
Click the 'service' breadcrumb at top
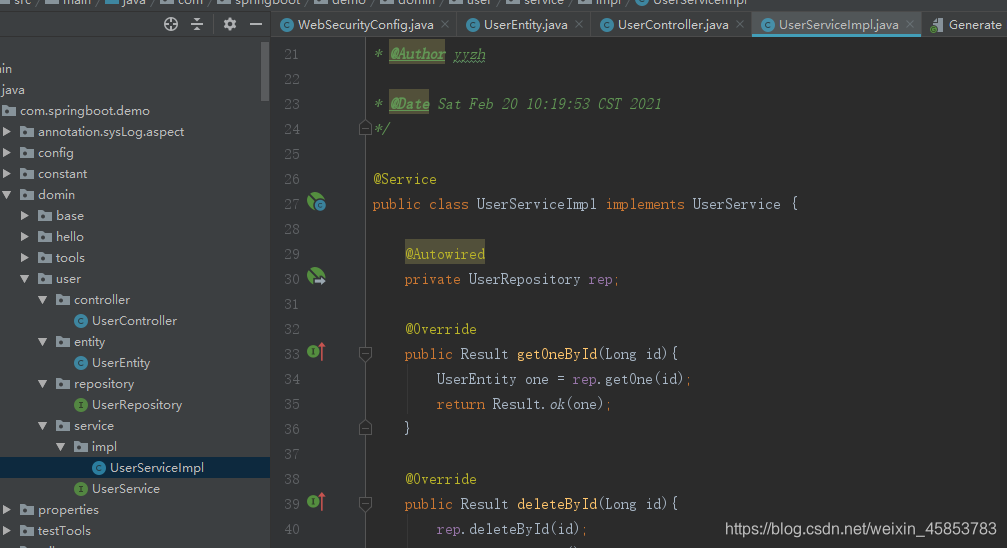pos(543,3)
